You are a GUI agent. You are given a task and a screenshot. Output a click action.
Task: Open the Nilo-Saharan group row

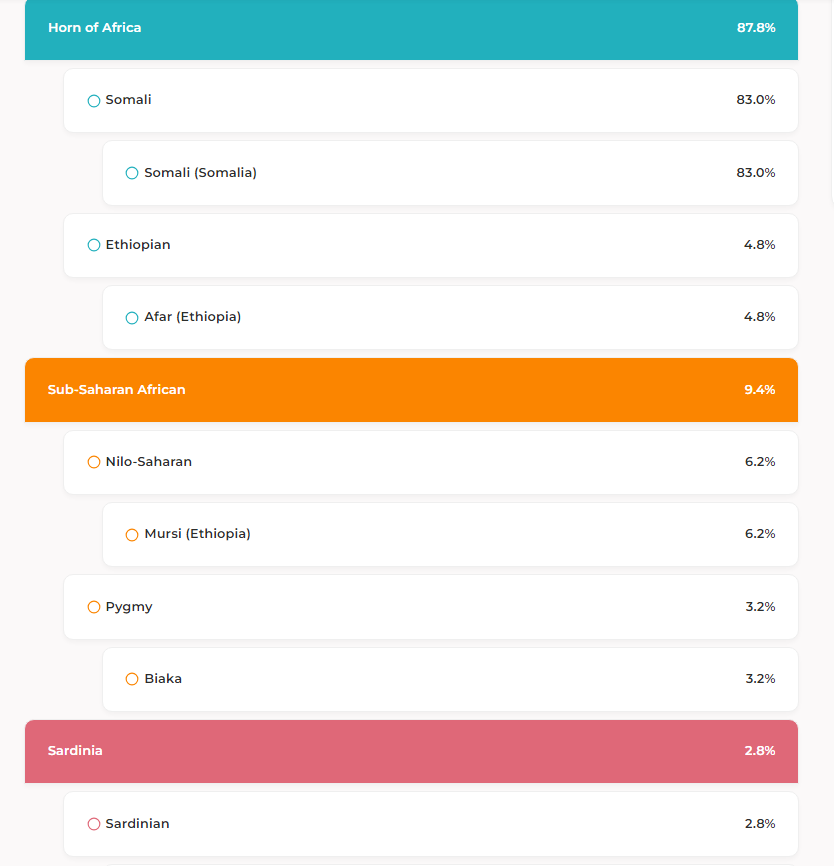430,462
